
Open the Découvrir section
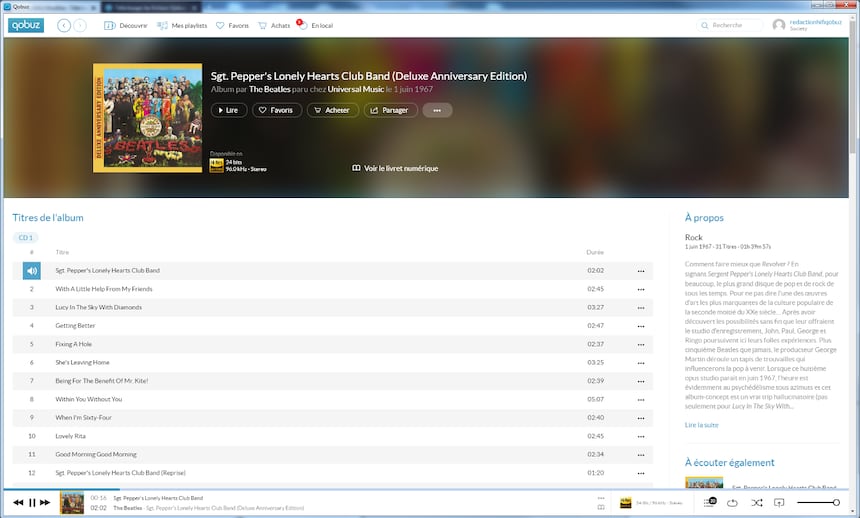click(x=126, y=25)
